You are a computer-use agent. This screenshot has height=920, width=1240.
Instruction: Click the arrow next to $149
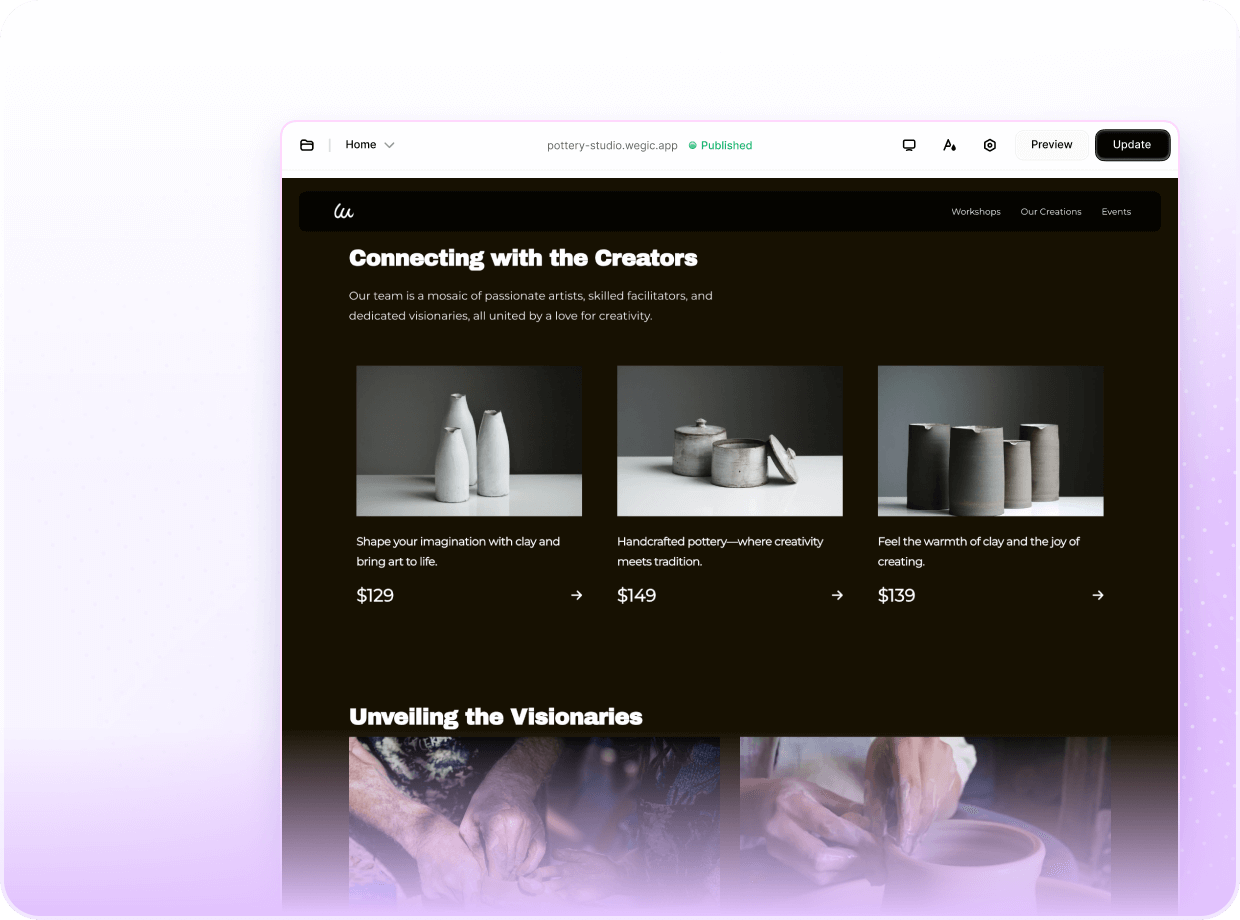[x=837, y=595]
